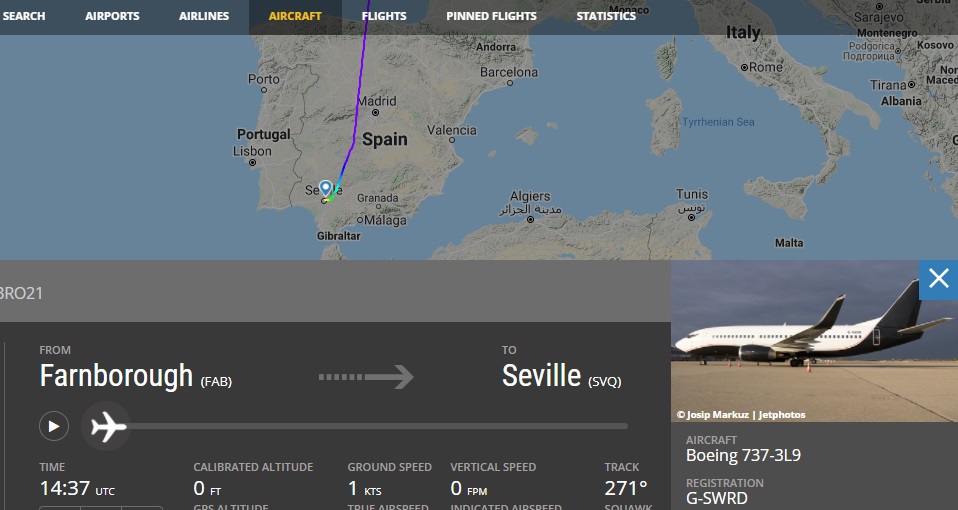Open the Flights tab

pos(384,16)
